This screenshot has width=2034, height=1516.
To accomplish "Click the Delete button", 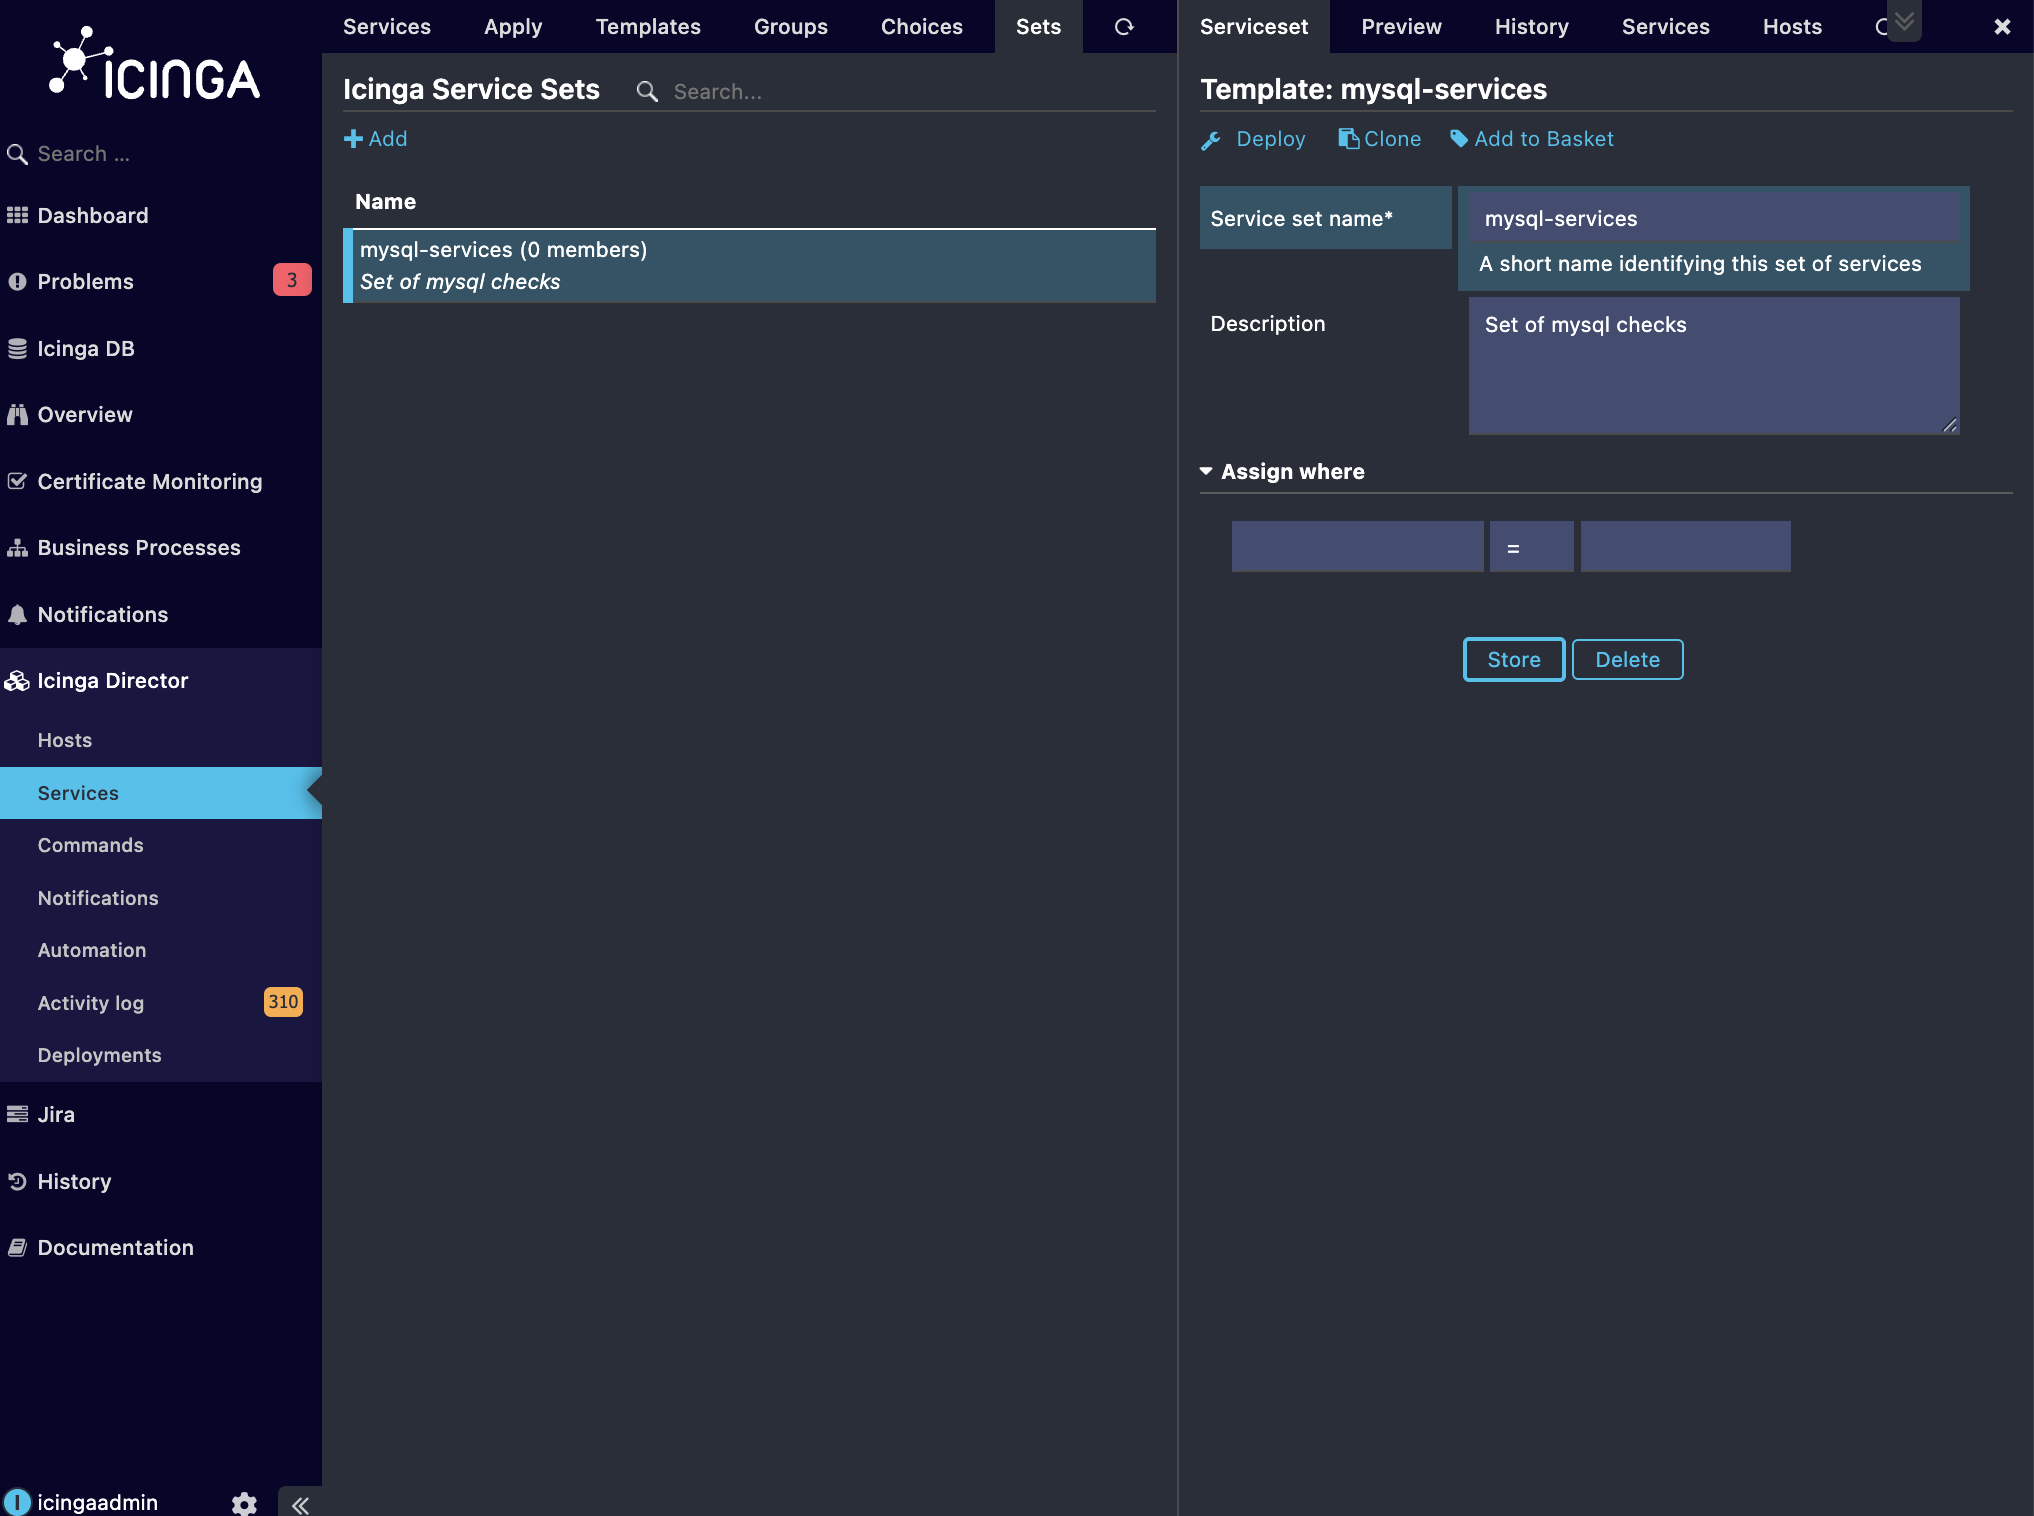I will coord(1627,660).
